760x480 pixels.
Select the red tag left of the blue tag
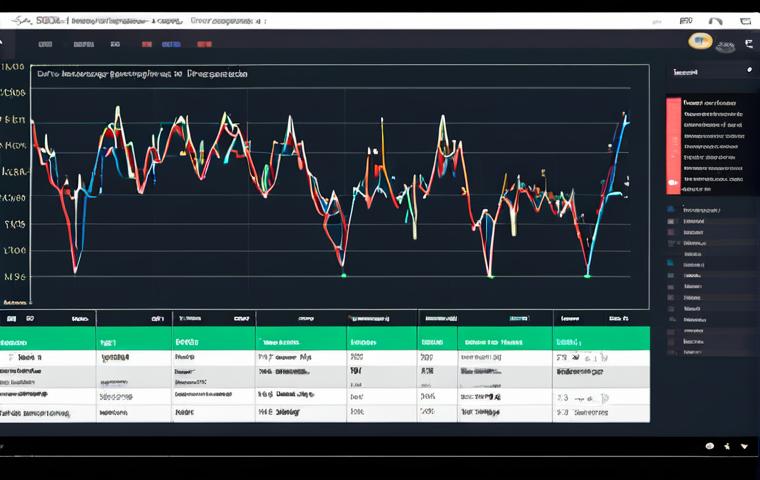pyautogui.click(x=147, y=44)
